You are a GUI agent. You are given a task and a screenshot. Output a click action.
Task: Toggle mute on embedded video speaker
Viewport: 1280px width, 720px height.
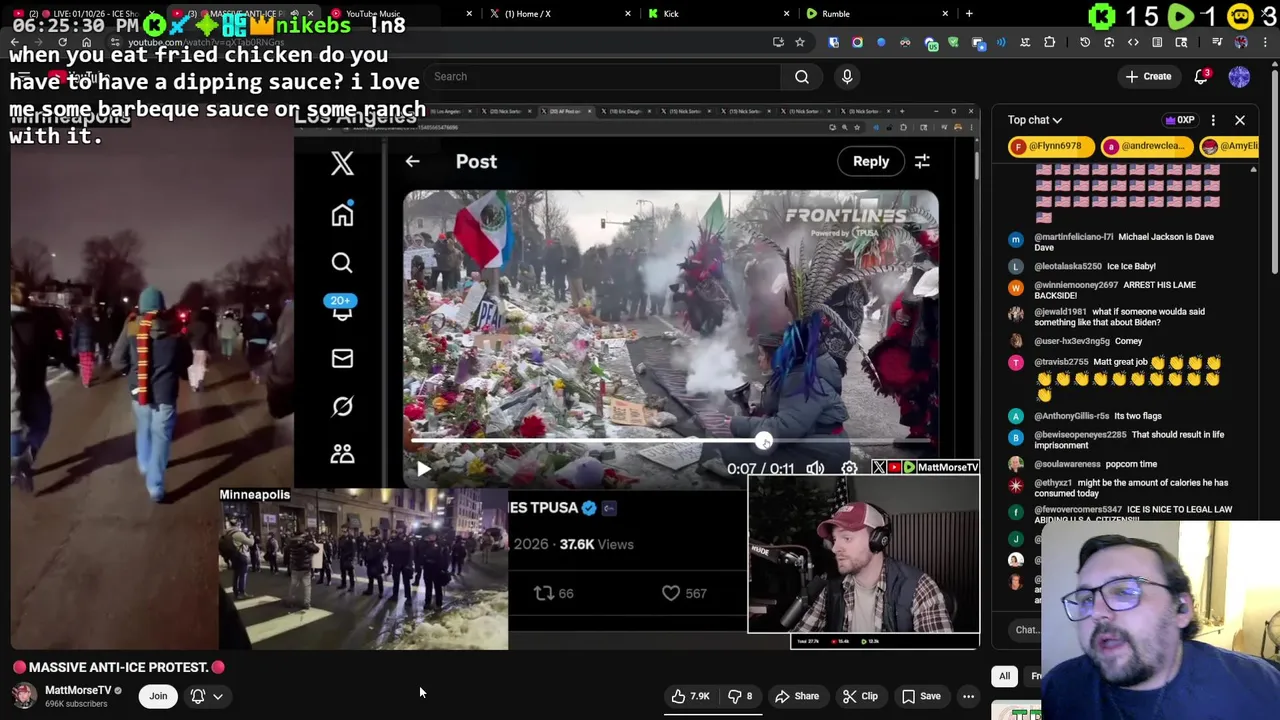tap(815, 468)
